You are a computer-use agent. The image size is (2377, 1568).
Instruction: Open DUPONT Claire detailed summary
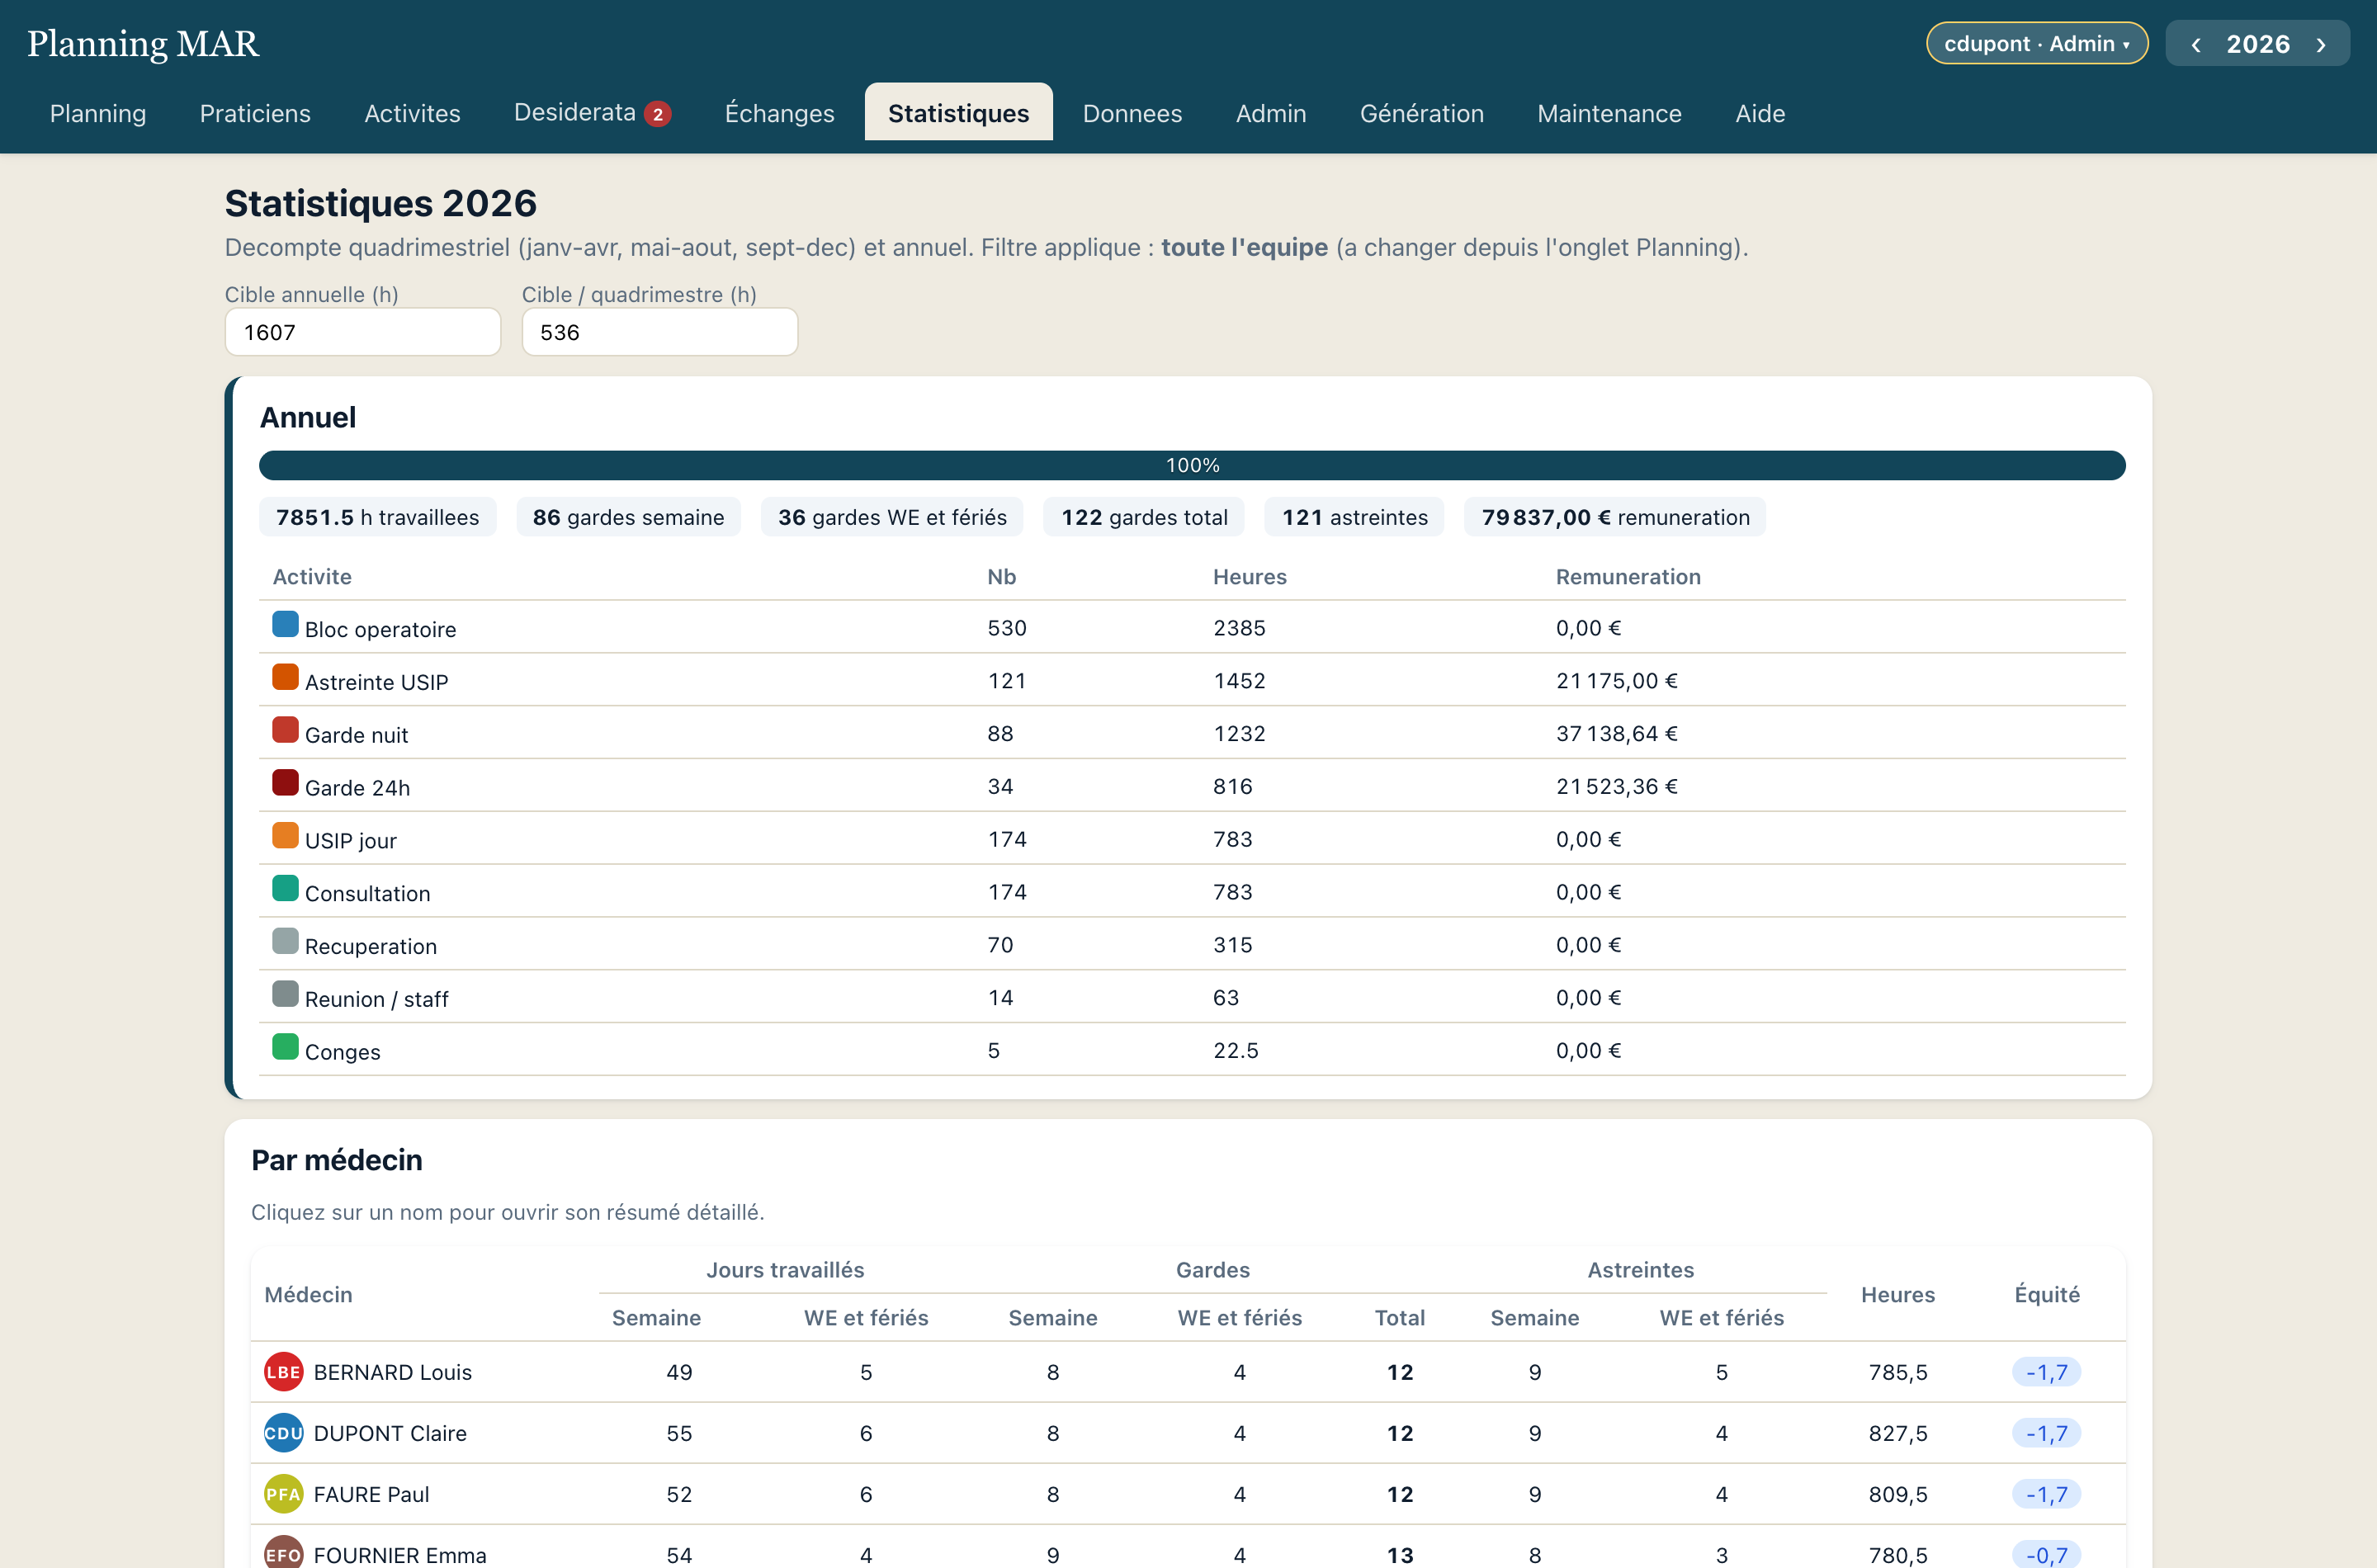pos(390,1433)
